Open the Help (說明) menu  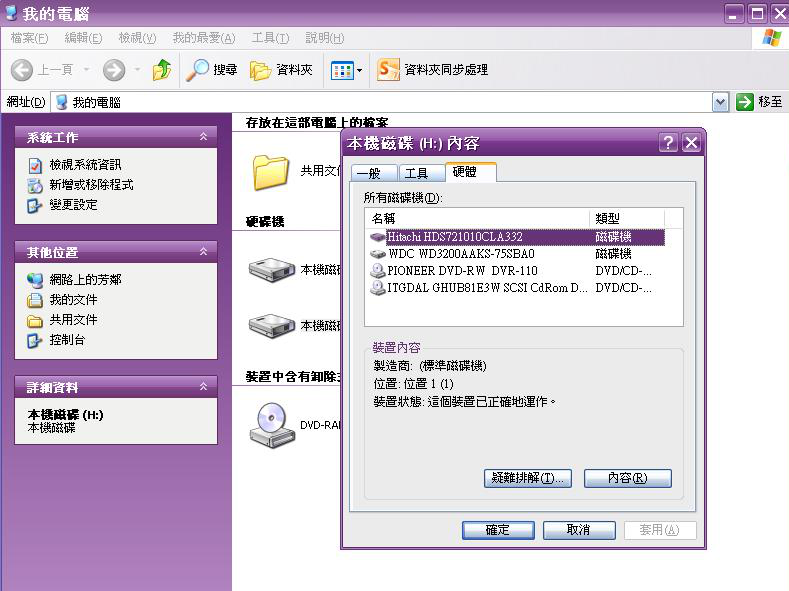325,38
